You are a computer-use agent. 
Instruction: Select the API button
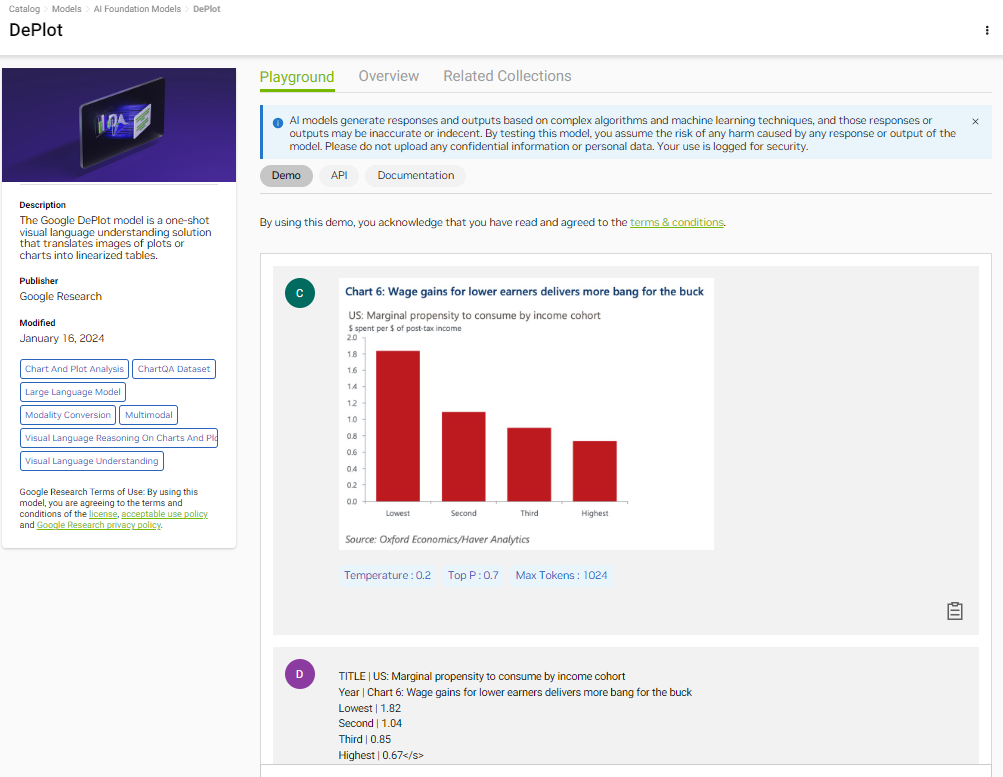[339, 175]
